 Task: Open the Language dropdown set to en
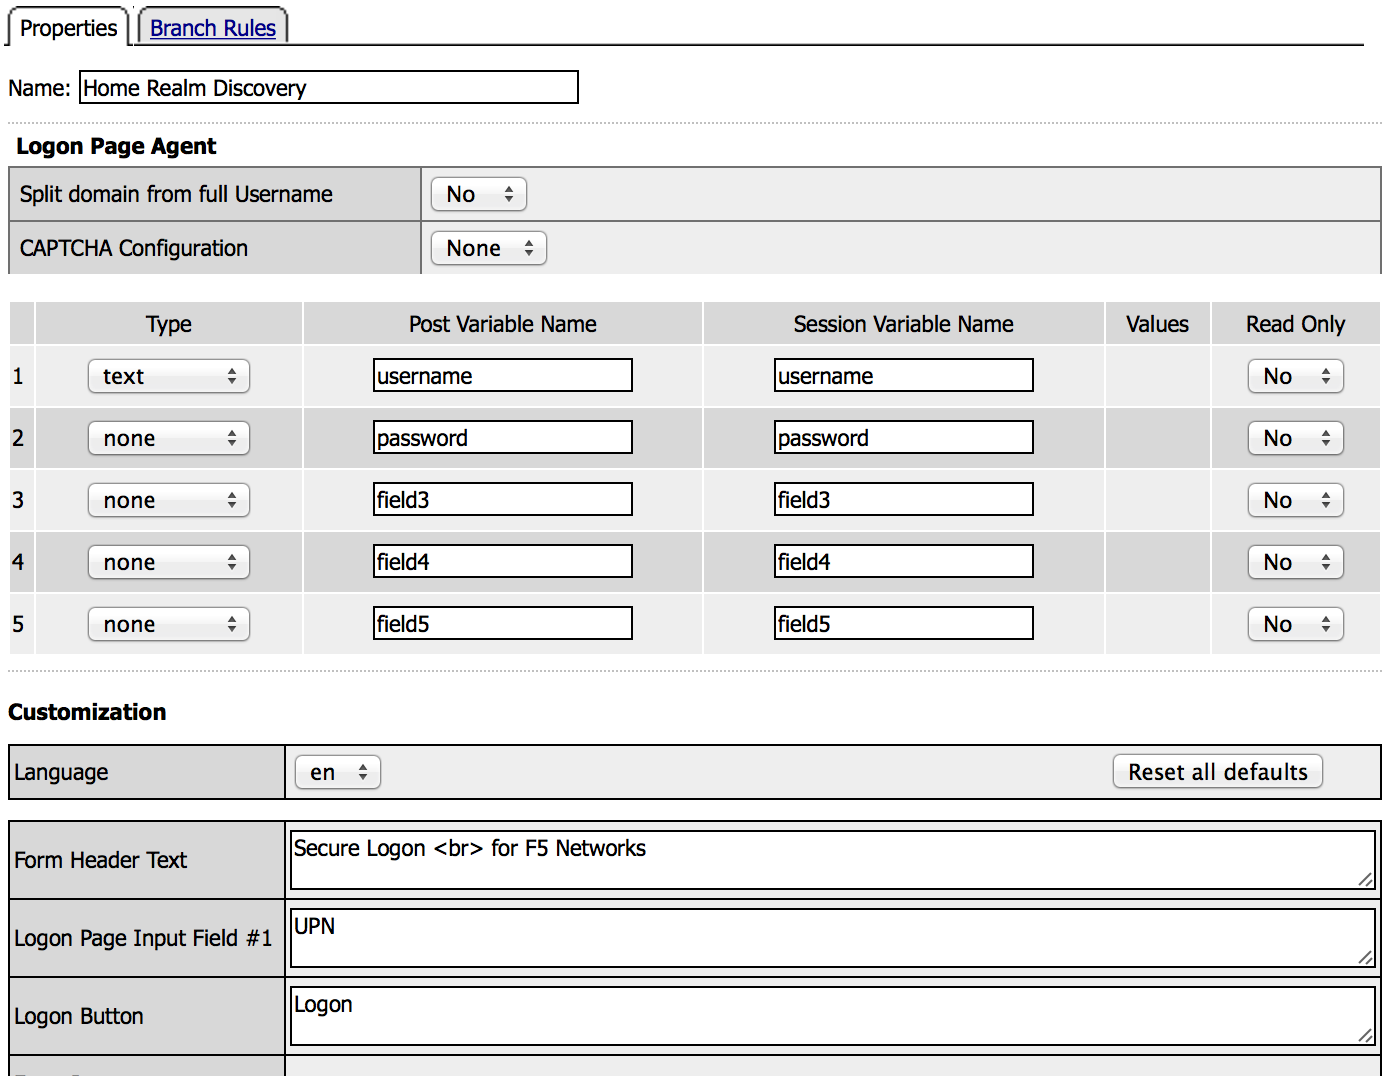(x=337, y=772)
